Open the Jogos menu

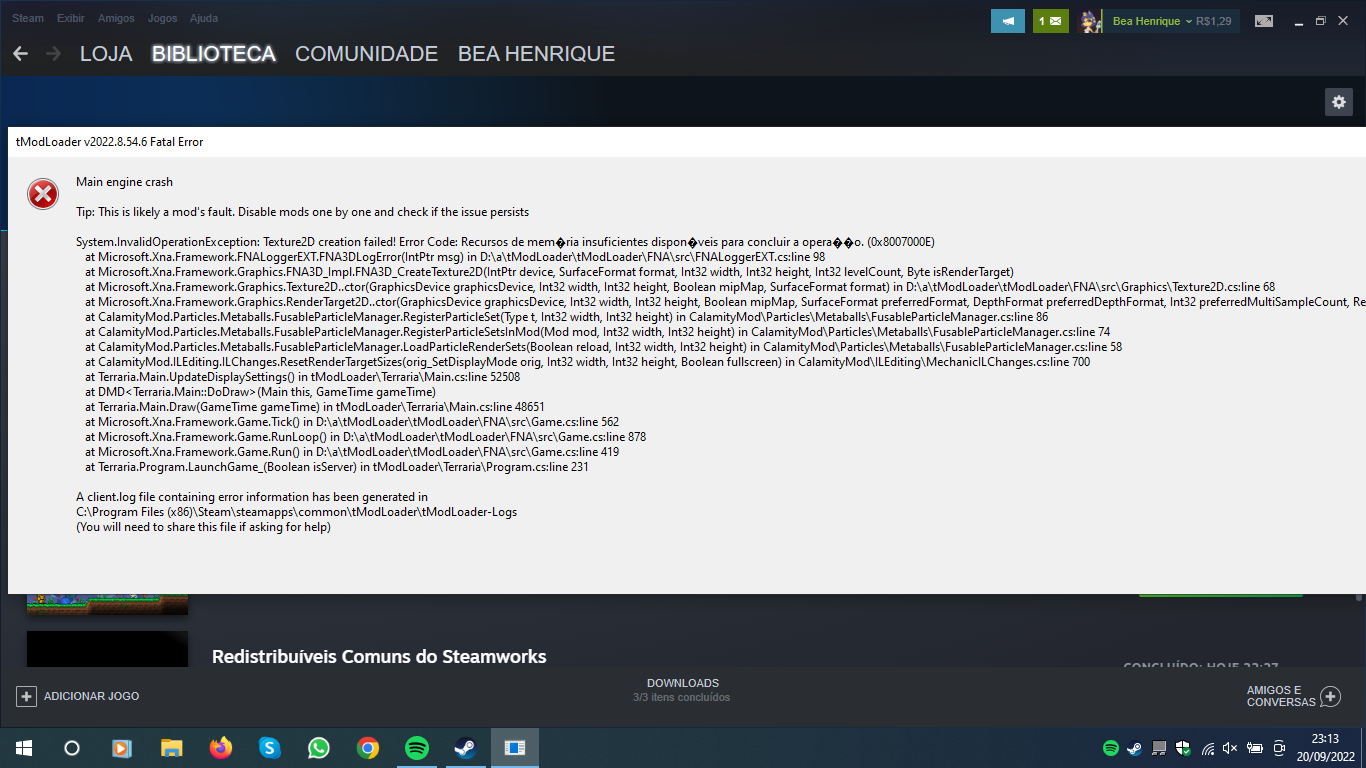[162, 18]
